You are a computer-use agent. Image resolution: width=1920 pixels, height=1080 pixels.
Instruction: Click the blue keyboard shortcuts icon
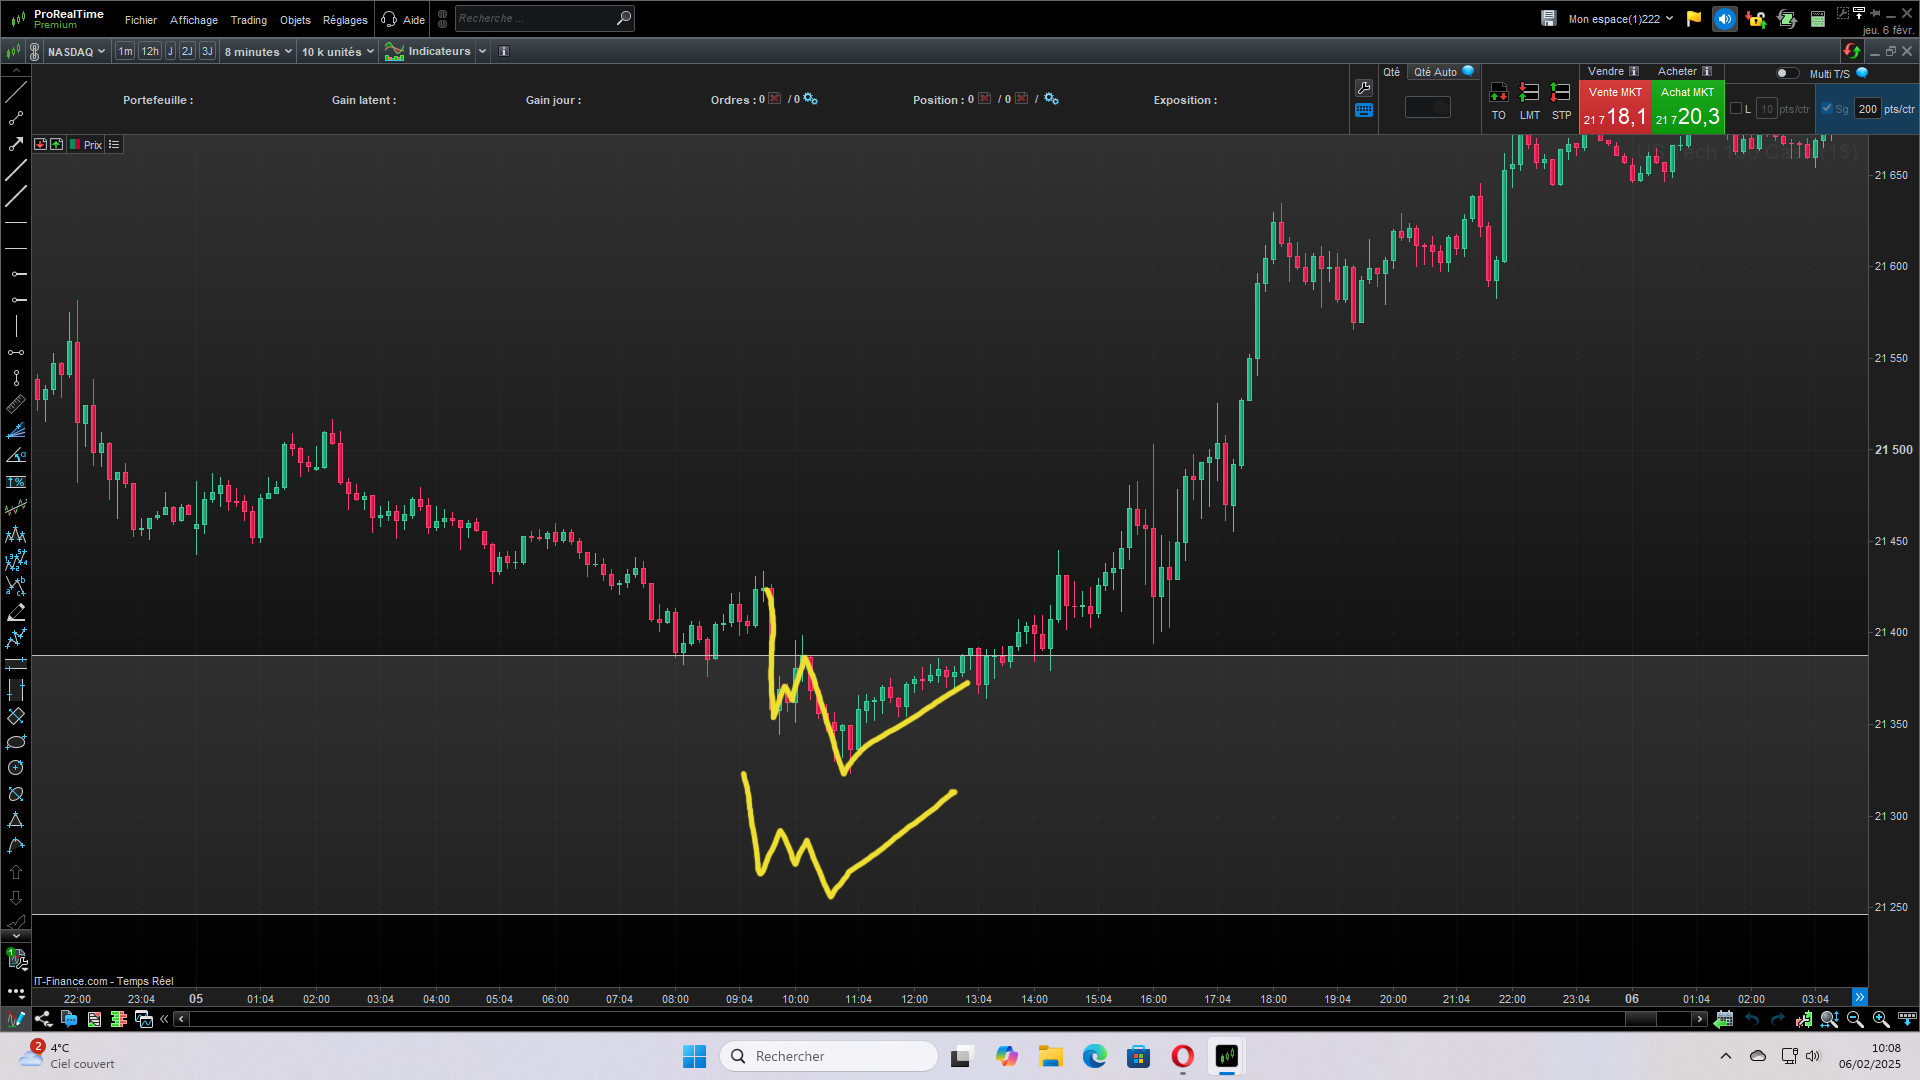pyautogui.click(x=1364, y=110)
